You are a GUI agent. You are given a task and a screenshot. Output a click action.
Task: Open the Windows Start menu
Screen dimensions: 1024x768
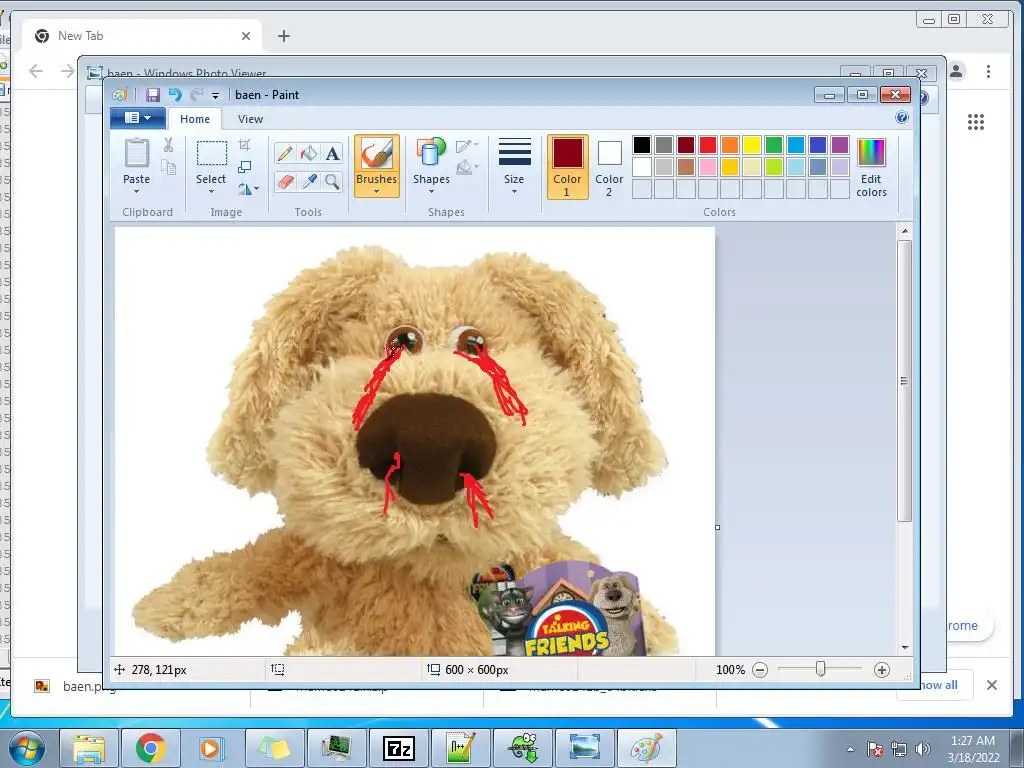pos(26,748)
